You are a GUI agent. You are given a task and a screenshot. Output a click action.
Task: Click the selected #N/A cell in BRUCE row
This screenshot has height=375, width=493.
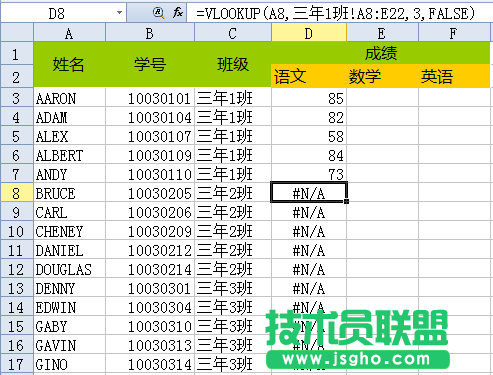(309, 192)
